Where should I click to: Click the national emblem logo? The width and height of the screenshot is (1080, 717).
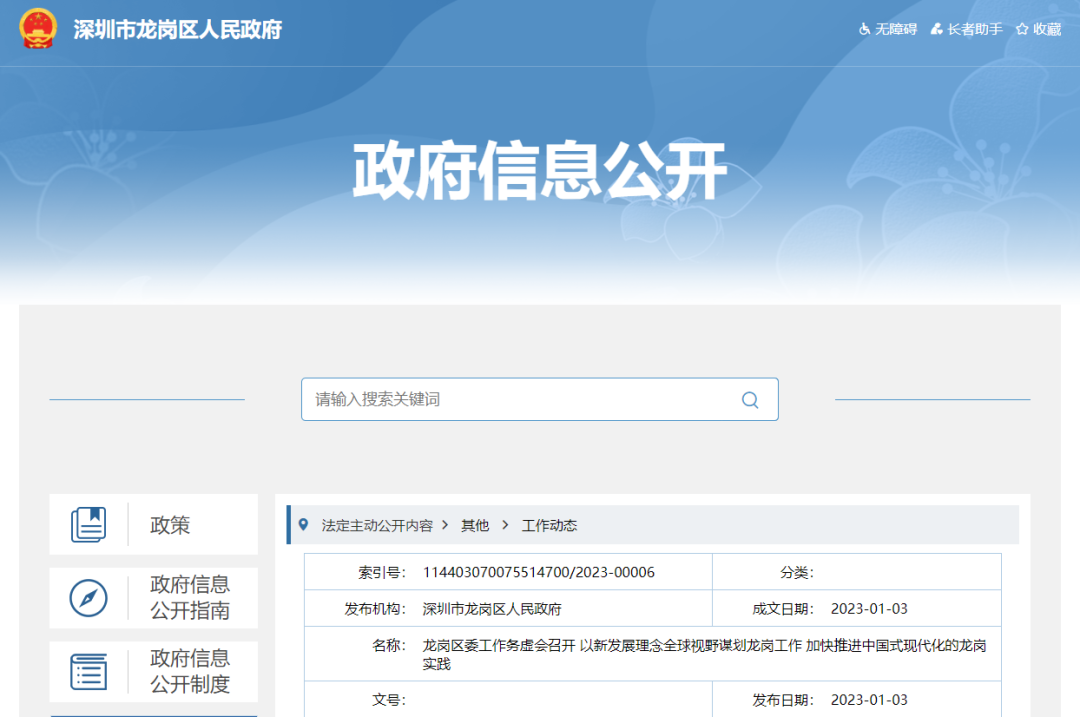pyautogui.click(x=38, y=29)
